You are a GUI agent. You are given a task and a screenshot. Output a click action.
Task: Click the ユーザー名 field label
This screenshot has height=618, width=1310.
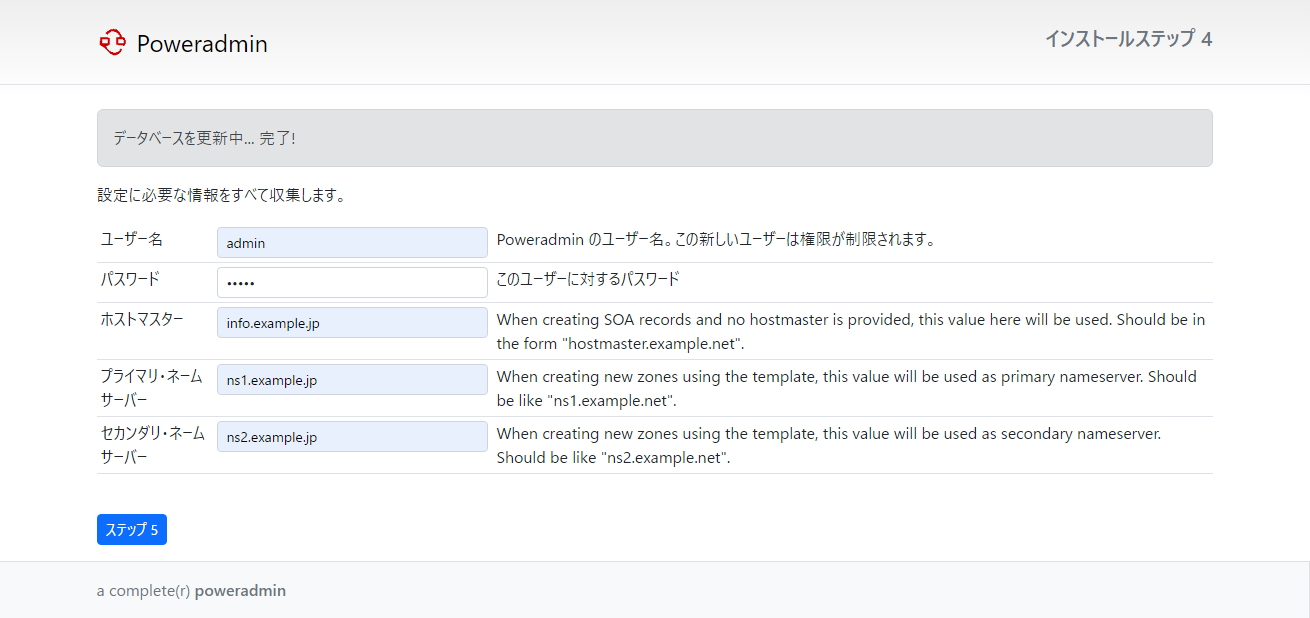point(131,240)
